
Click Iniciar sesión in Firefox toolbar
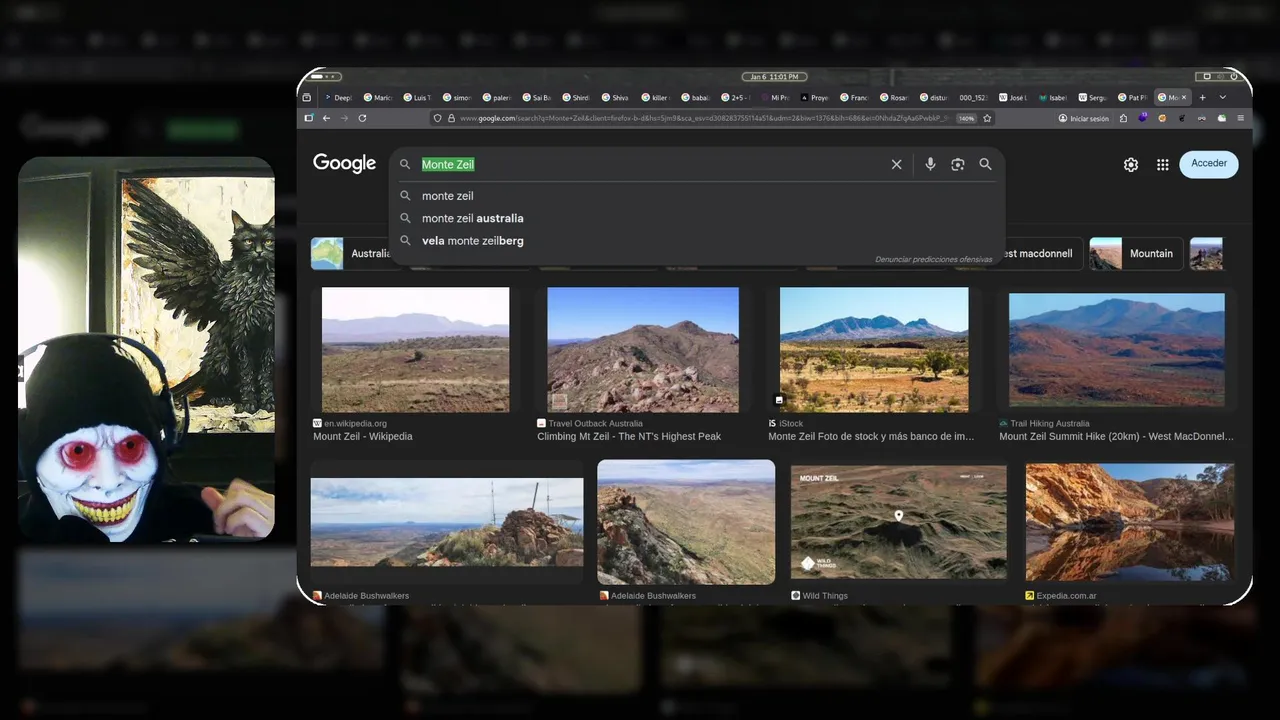pyautogui.click(x=1083, y=118)
